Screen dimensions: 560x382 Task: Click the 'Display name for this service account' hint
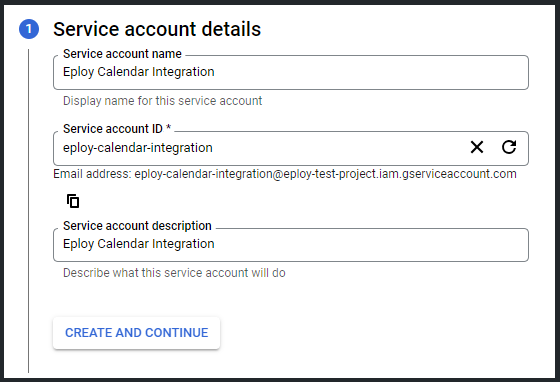pyautogui.click(x=162, y=101)
